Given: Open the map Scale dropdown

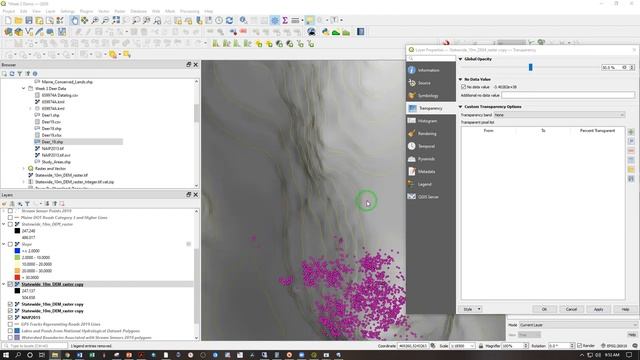Looking at the screenshot, I should tap(472, 346).
